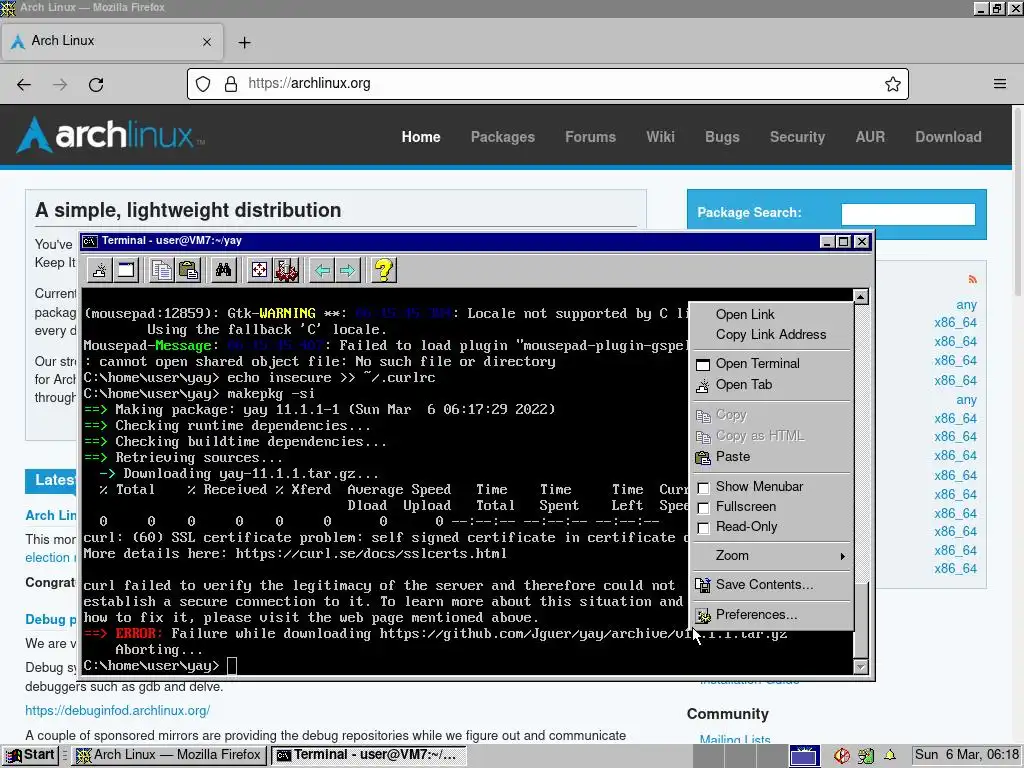The height and width of the screenshot is (768, 1024).
Task: Click the Copy icon in terminal toolbar
Action: (x=161, y=270)
